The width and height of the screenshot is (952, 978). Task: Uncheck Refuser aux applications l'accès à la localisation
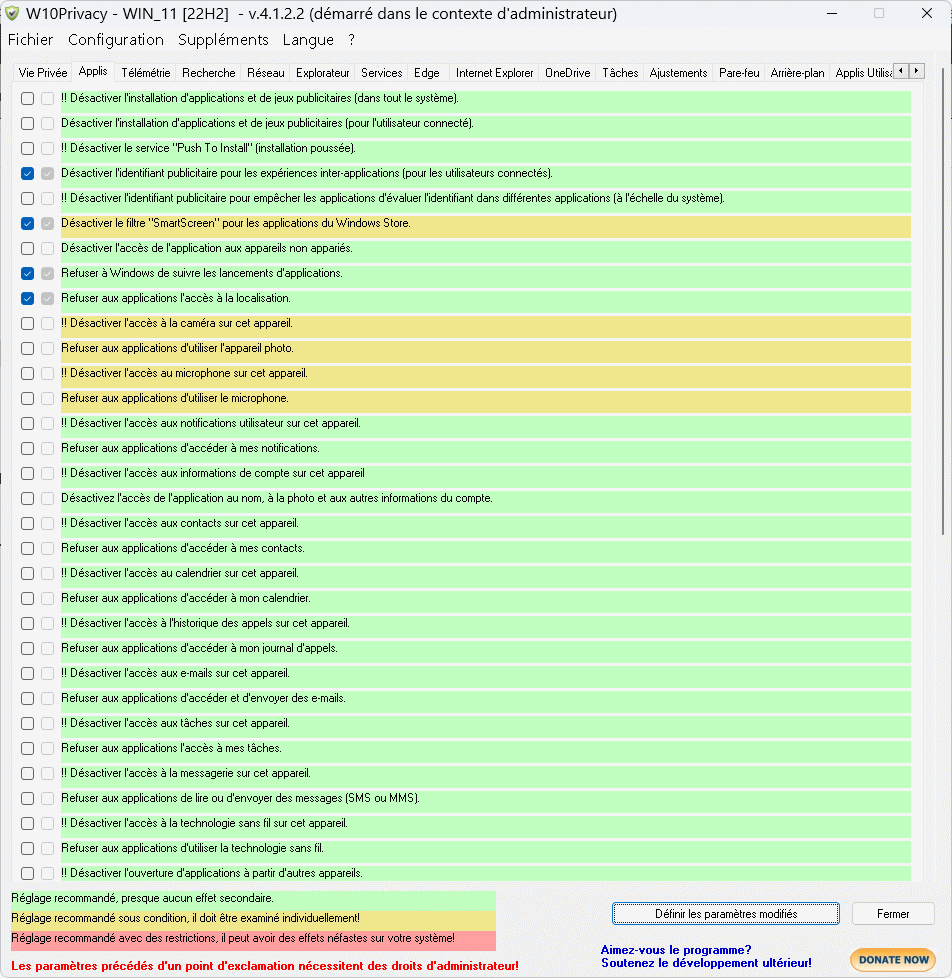click(x=27, y=298)
